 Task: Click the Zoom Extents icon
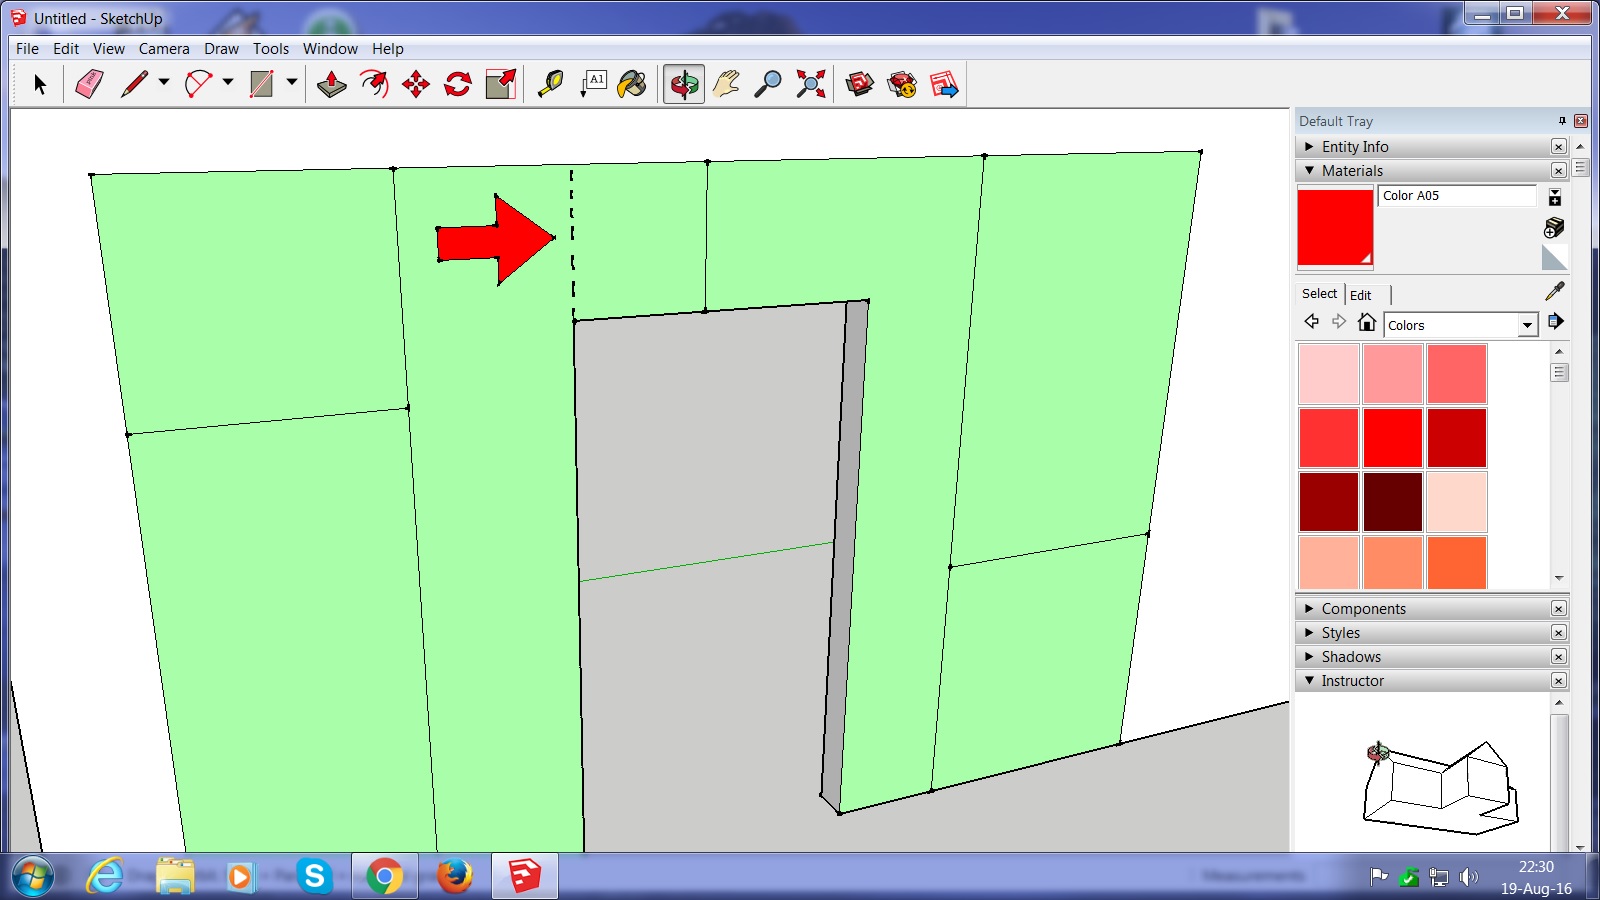(x=810, y=84)
